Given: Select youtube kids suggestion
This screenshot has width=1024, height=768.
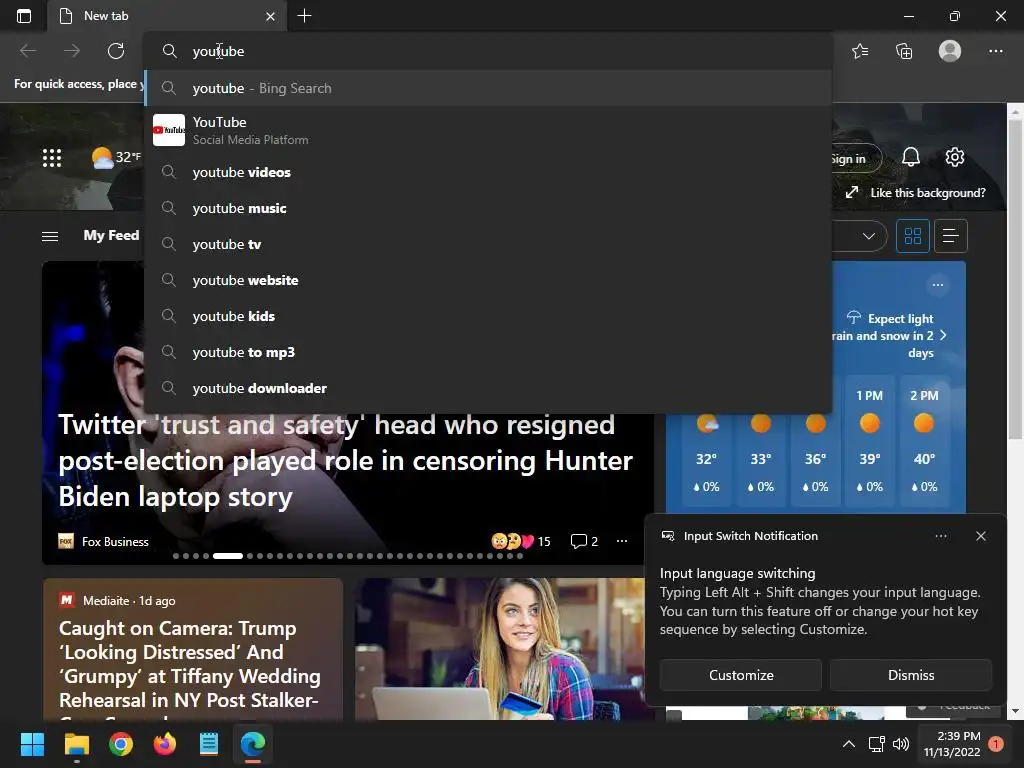Looking at the screenshot, I should tap(488, 316).
